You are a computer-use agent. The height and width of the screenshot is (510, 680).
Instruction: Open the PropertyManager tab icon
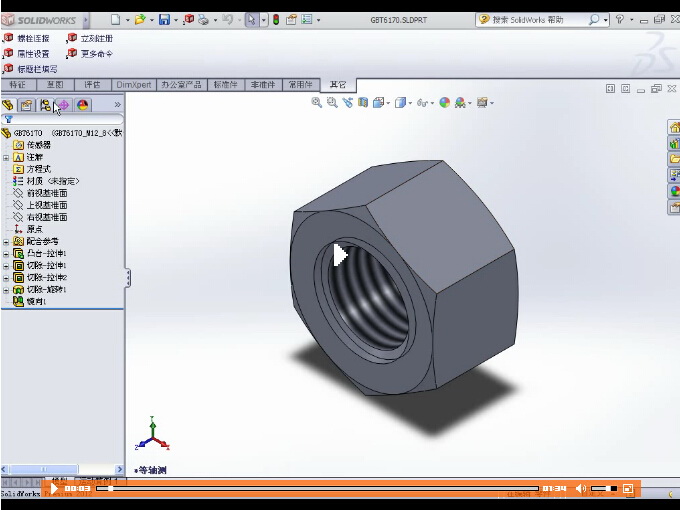[27, 105]
